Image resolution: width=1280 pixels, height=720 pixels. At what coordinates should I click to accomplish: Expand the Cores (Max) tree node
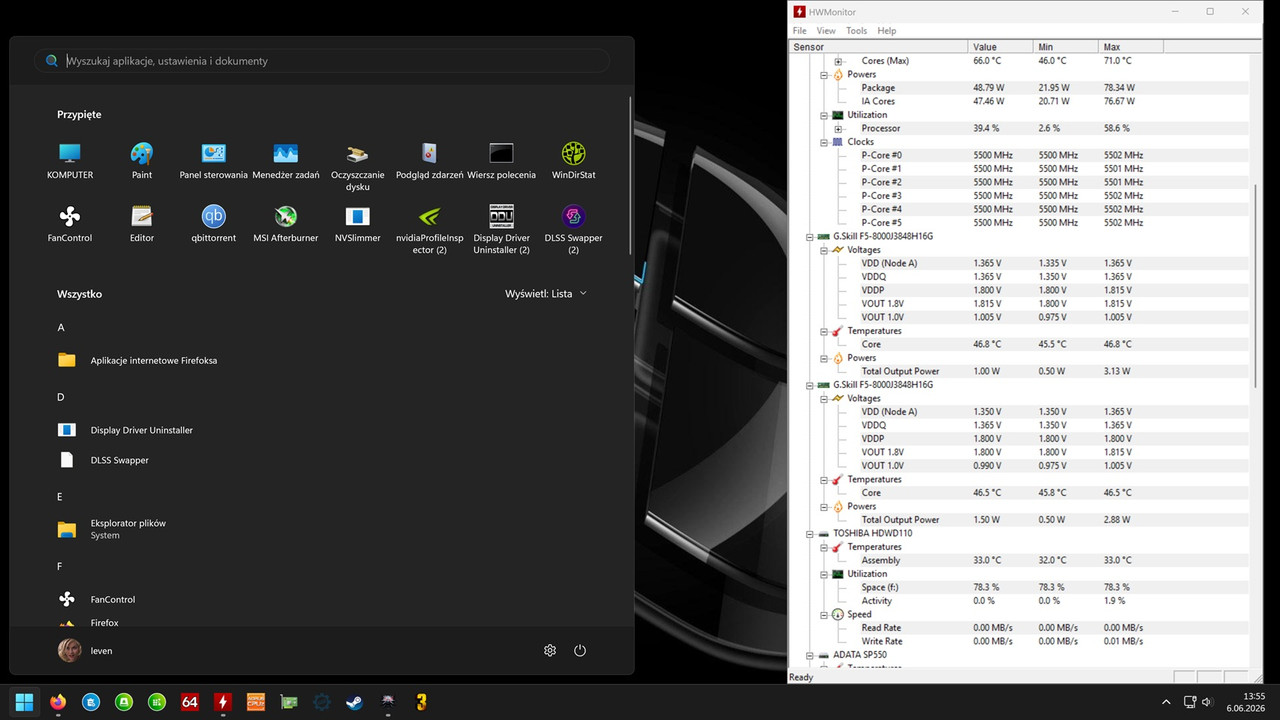(x=838, y=61)
